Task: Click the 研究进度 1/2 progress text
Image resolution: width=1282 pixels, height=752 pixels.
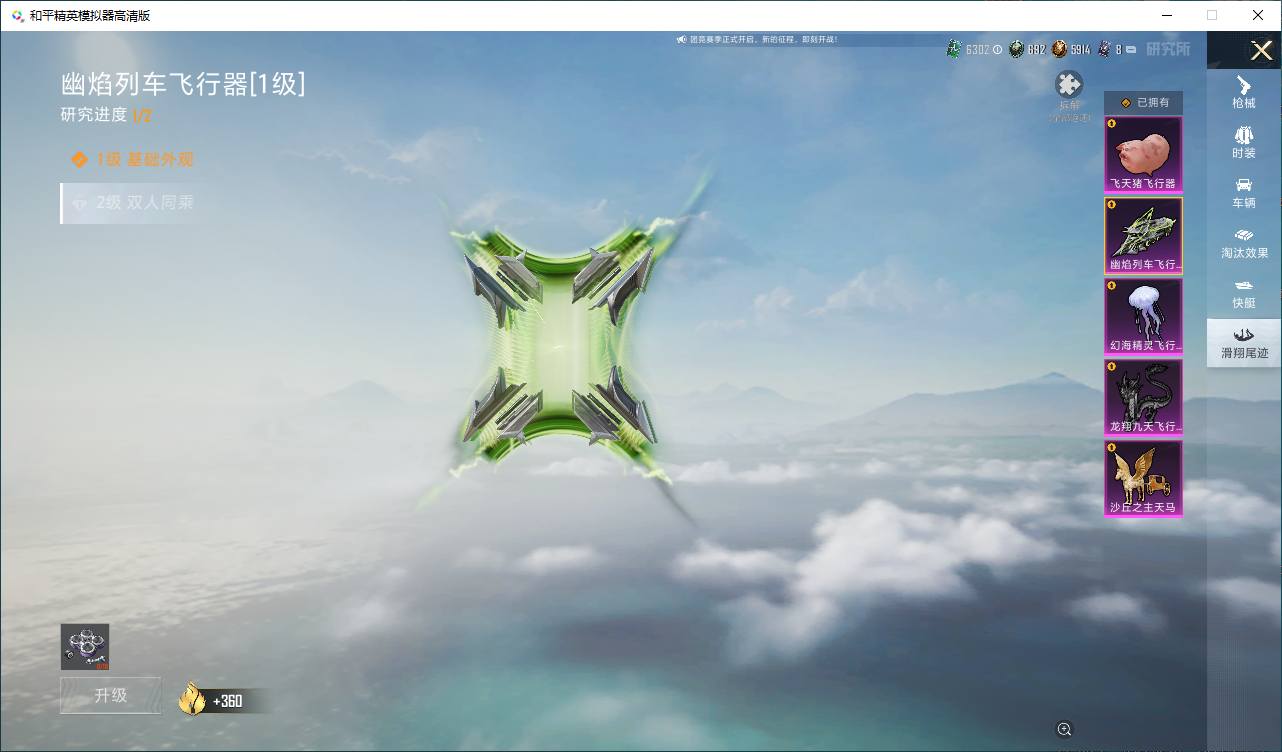Action: click(106, 115)
